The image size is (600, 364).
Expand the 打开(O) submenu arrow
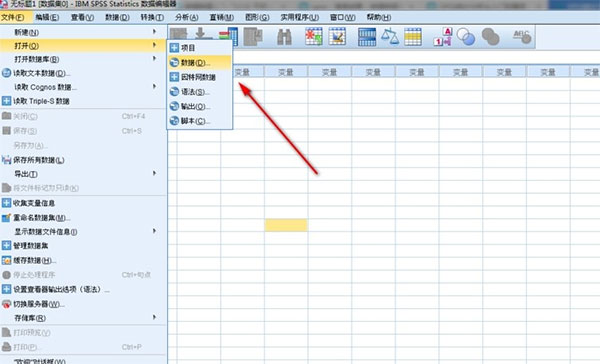155,46
